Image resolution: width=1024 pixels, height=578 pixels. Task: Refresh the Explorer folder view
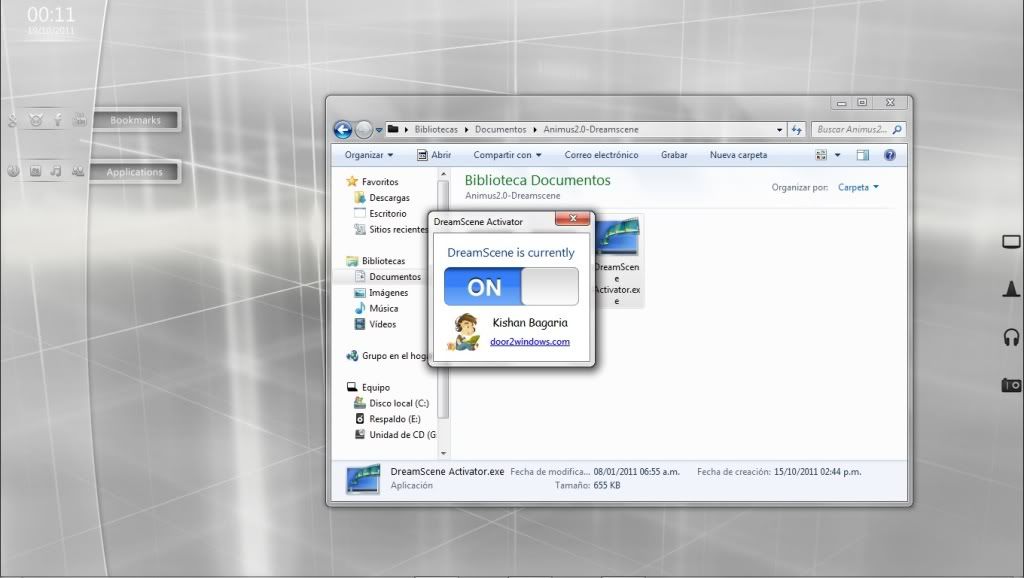[796, 130]
